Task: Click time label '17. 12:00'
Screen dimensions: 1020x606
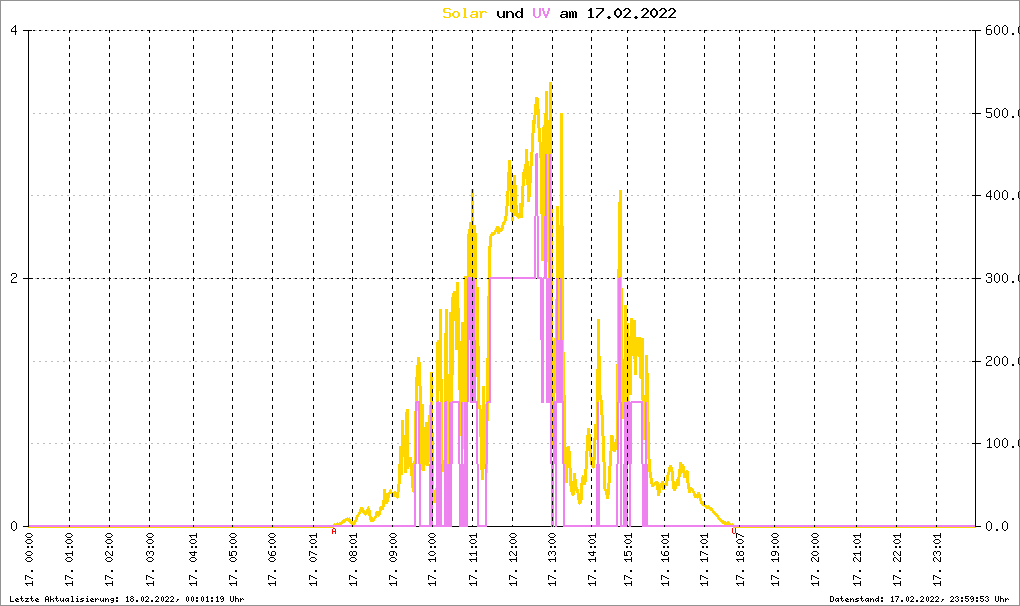Action: 513,560
